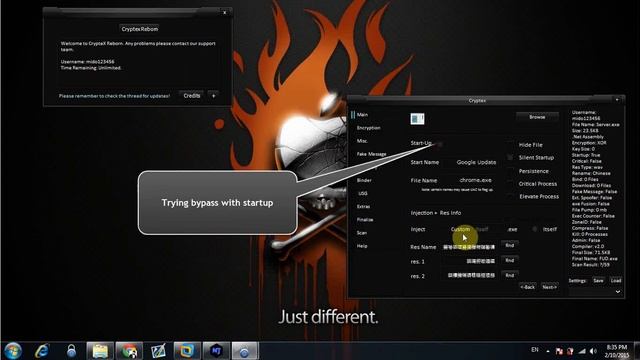Click the res. 2 text field

tap(469, 276)
